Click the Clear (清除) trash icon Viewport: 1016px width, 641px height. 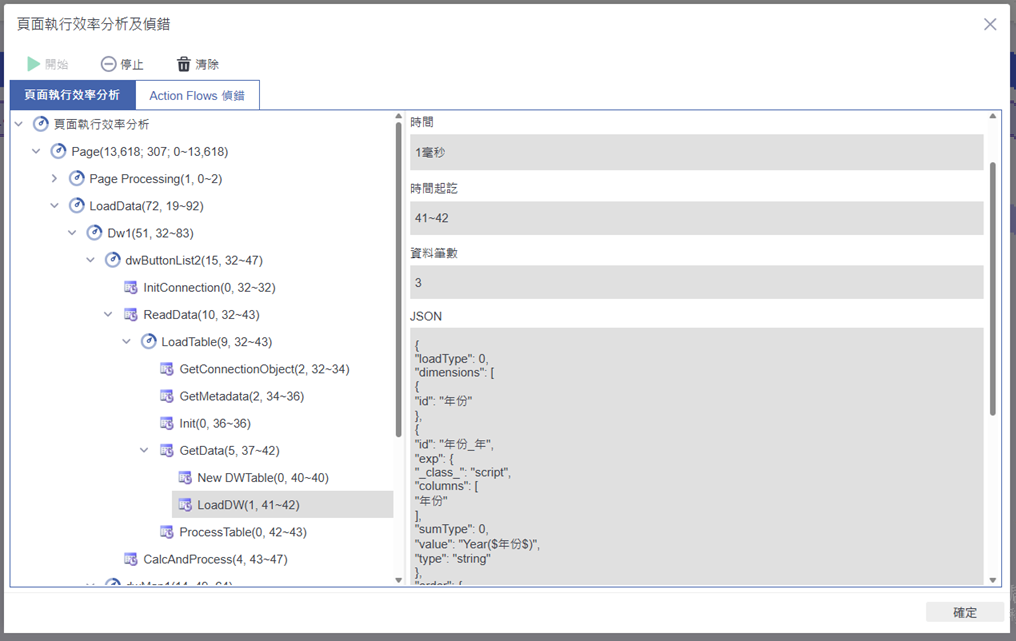[184, 64]
